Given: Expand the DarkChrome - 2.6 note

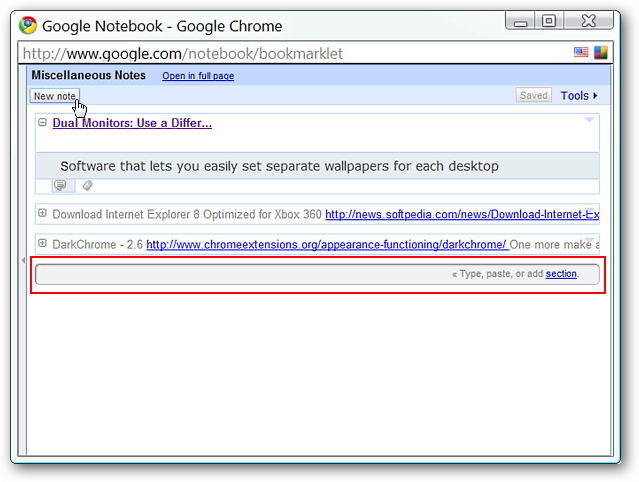Looking at the screenshot, I should pyautogui.click(x=42, y=243).
